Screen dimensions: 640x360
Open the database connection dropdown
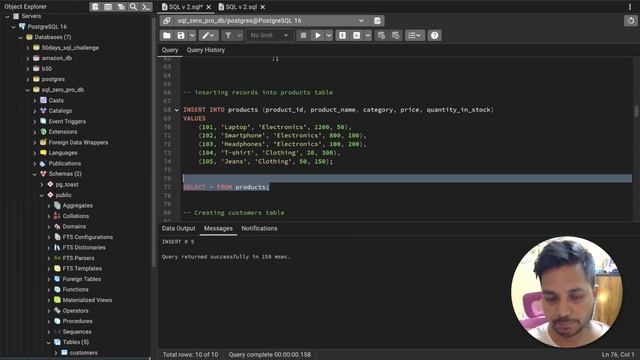point(361,20)
